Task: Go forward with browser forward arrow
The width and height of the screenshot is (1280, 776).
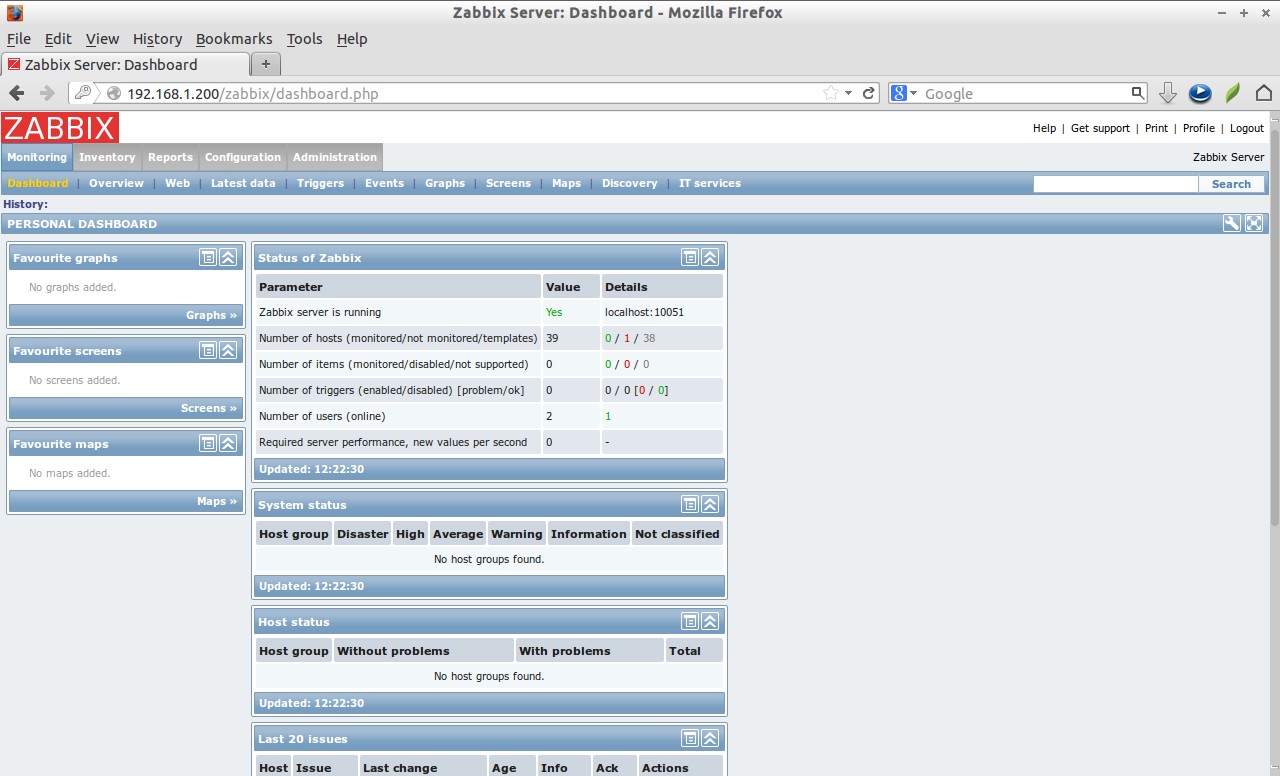Action: [x=47, y=93]
